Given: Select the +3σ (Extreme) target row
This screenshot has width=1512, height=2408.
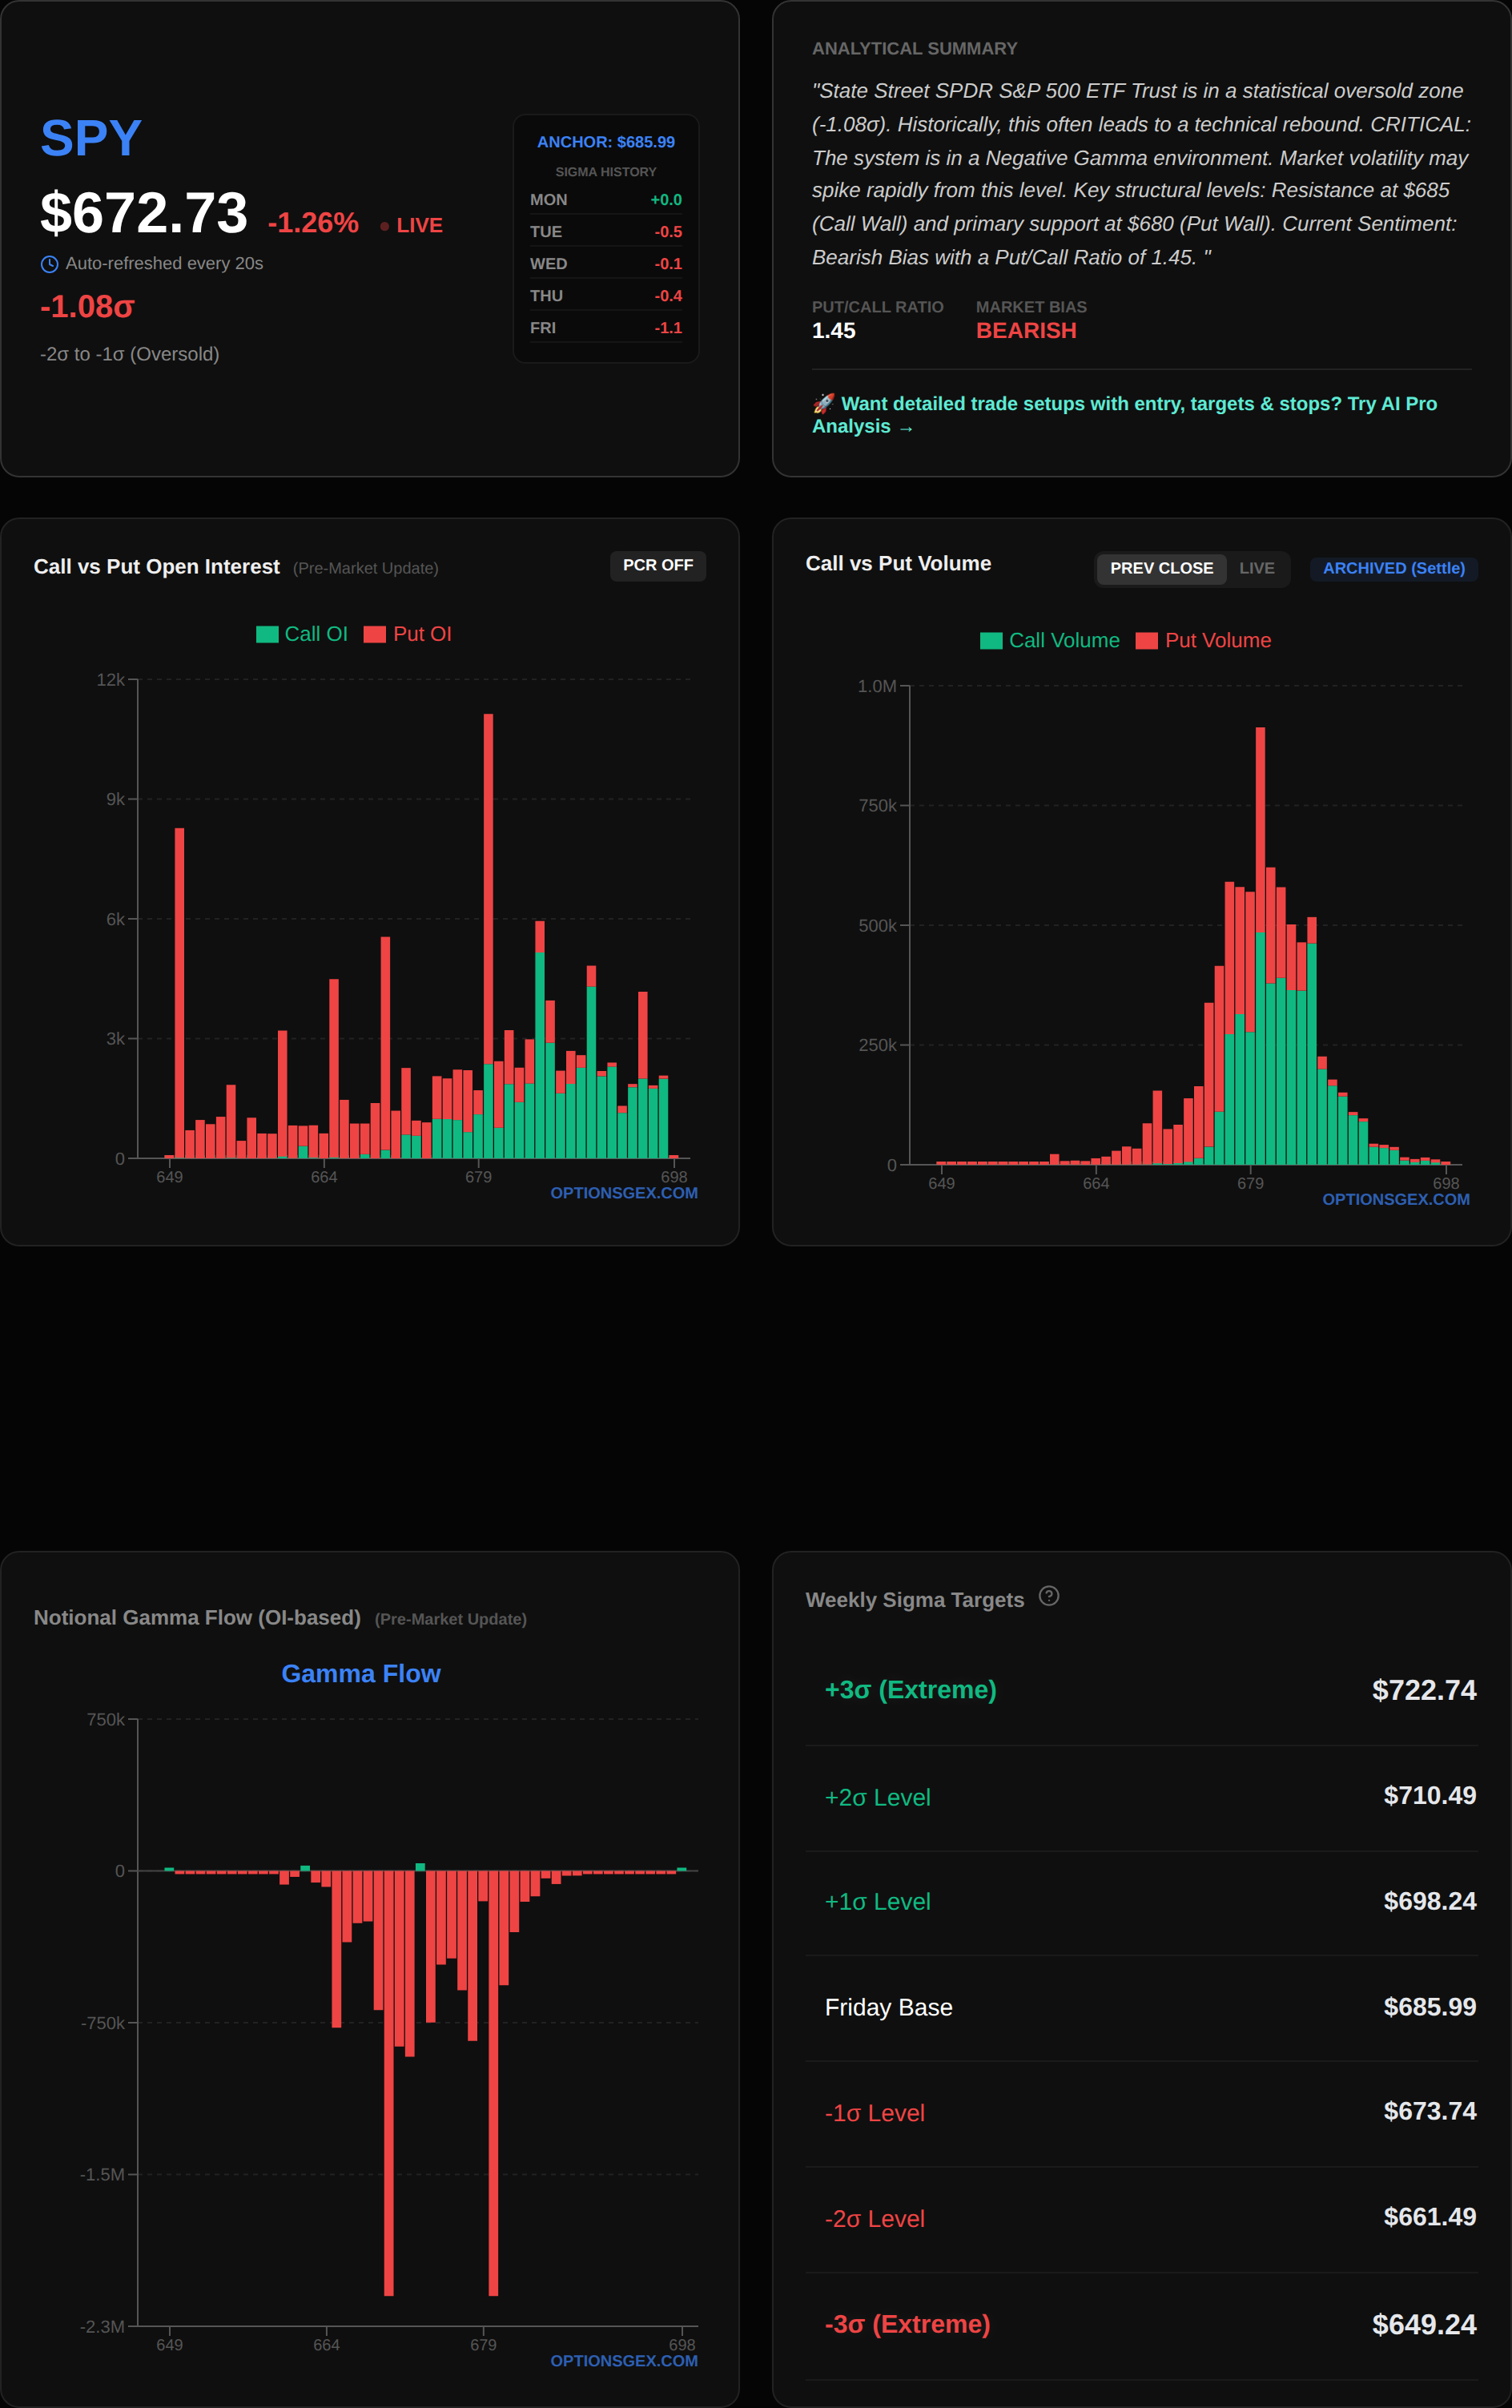Looking at the screenshot, I should (1141, 1690).
